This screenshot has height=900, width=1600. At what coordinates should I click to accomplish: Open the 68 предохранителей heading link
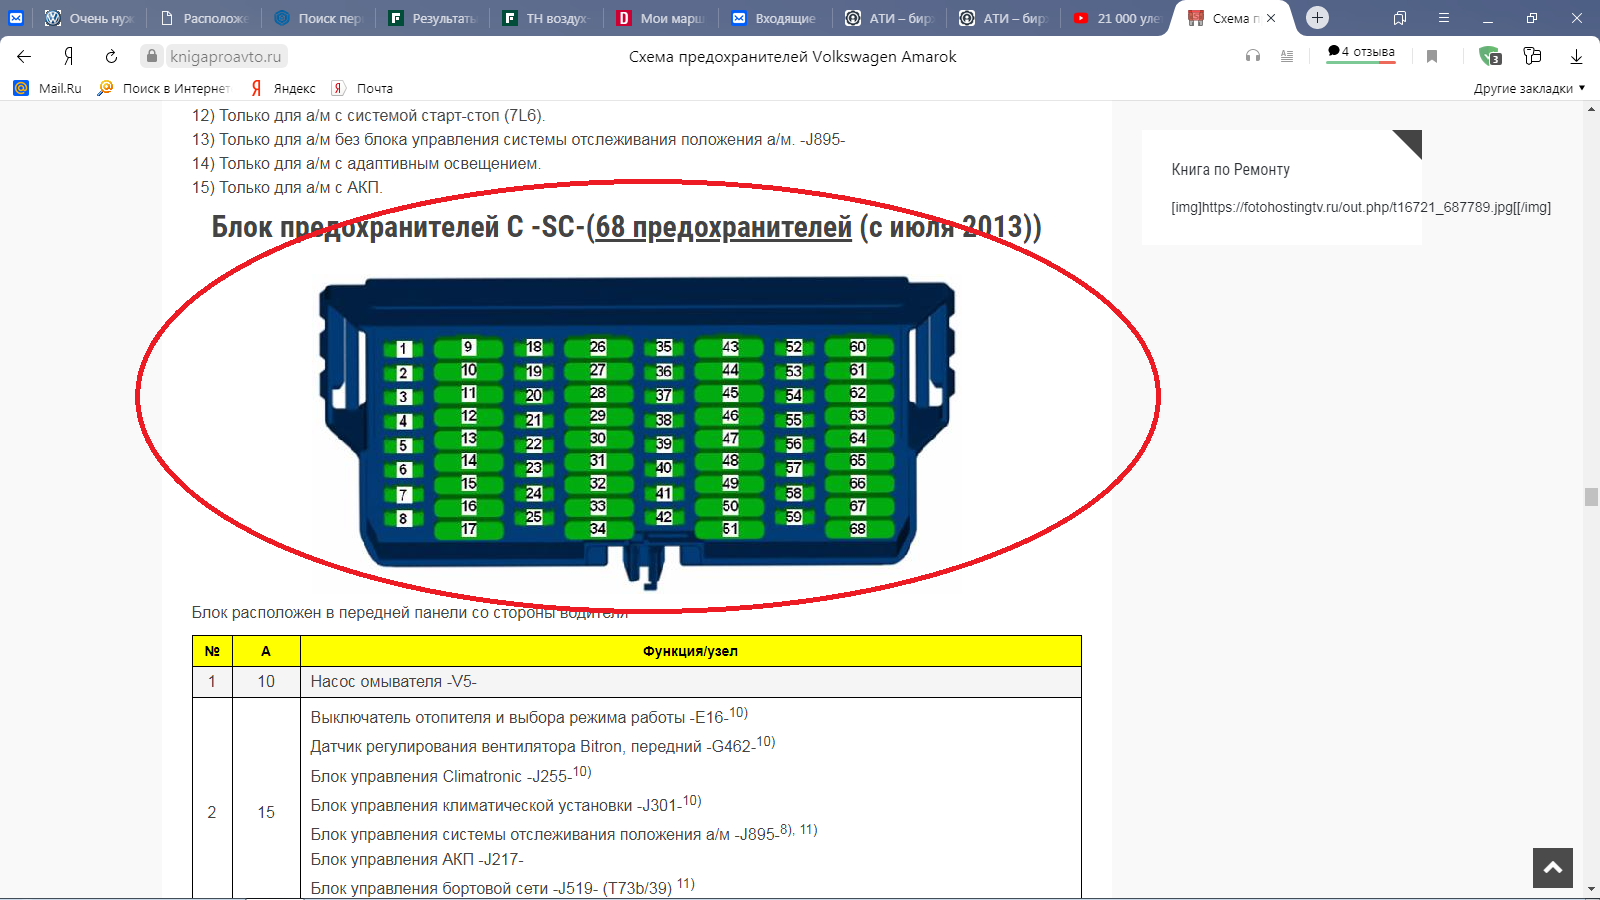(x=723, y=227)
